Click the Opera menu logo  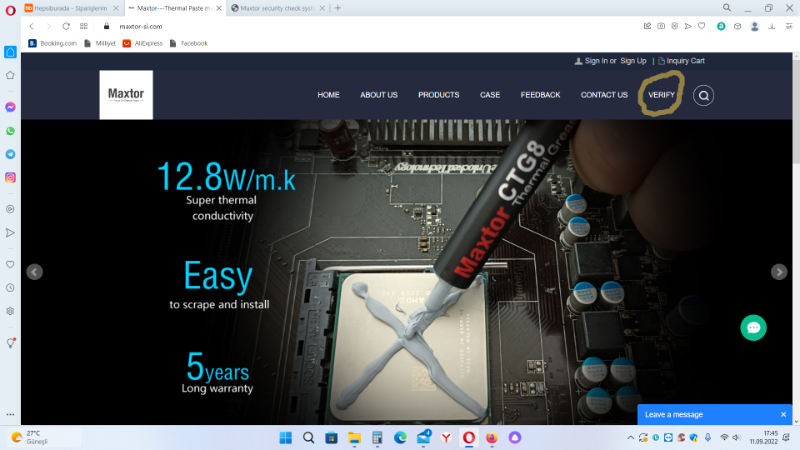(10, 10)
